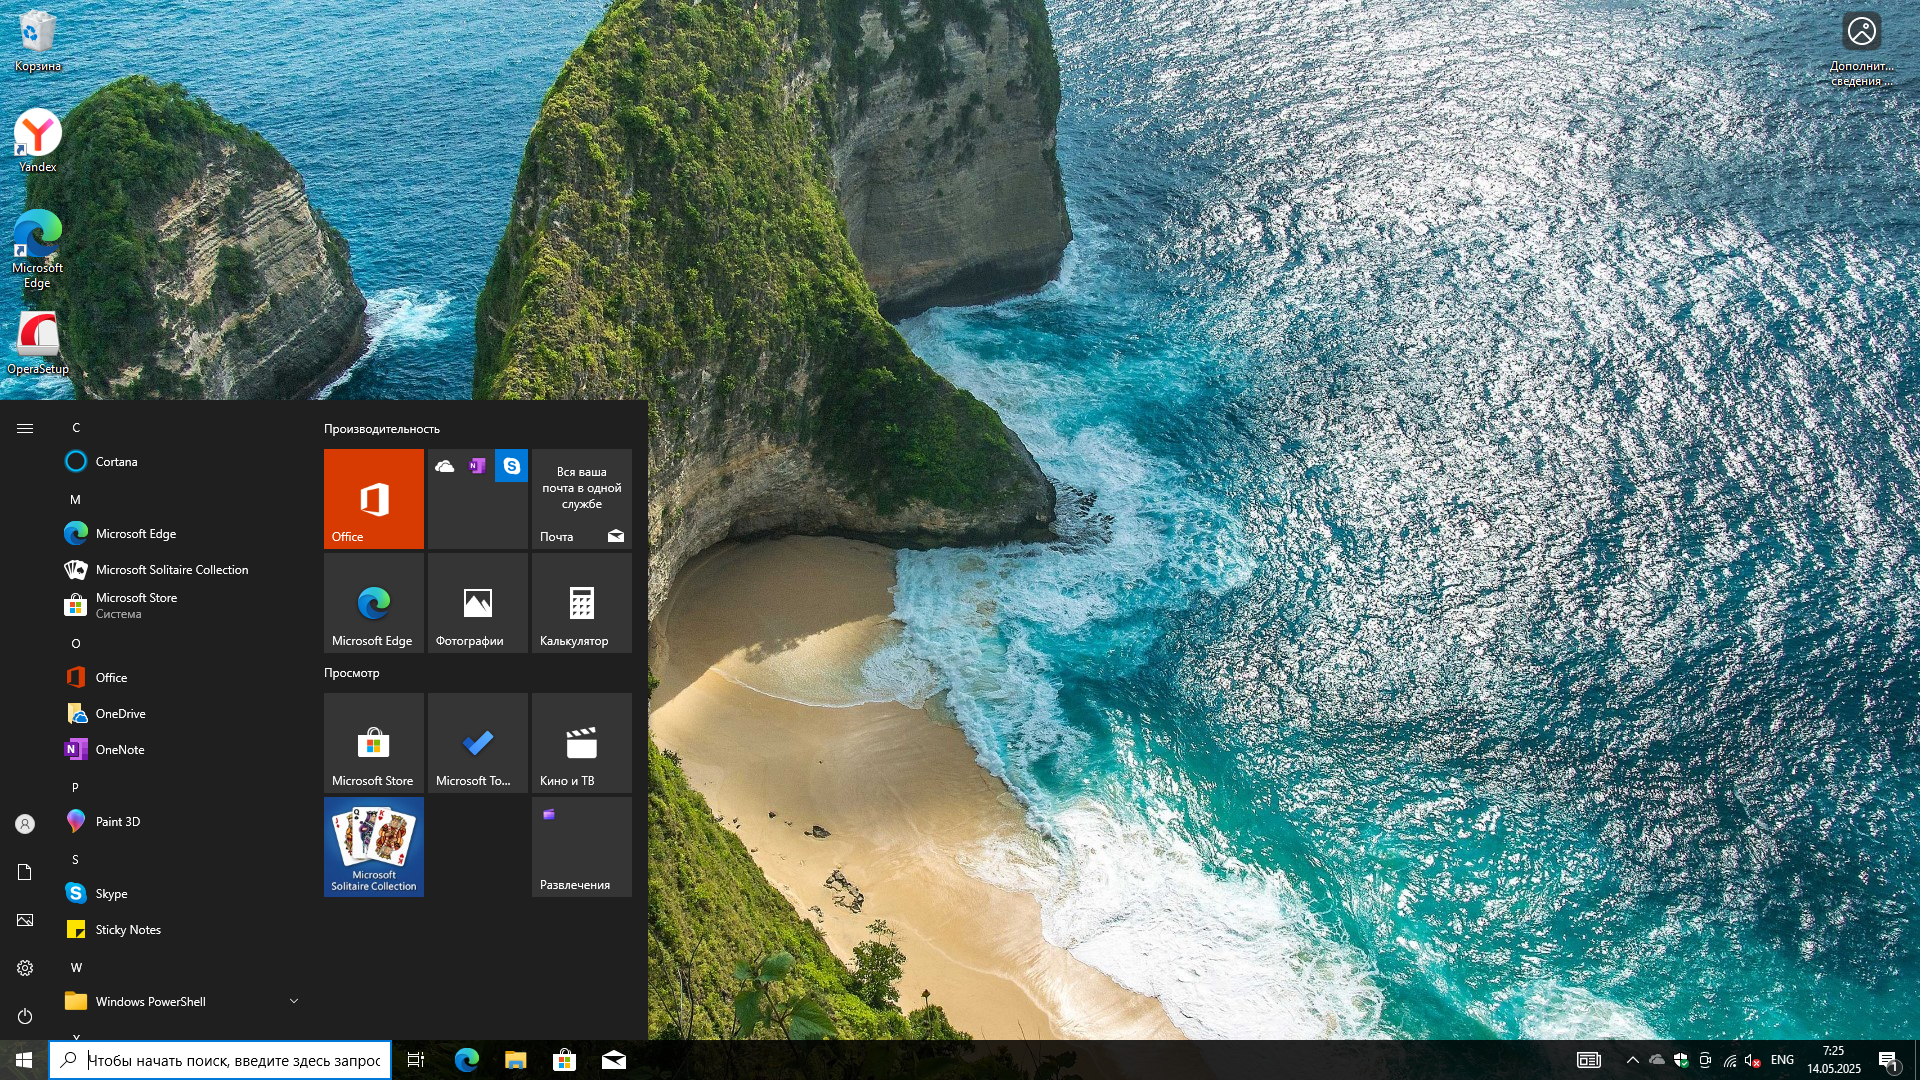Viewport: 1920px width, 1080px height.
Task: Select Paint 3D in the app list
Action: 117,822
